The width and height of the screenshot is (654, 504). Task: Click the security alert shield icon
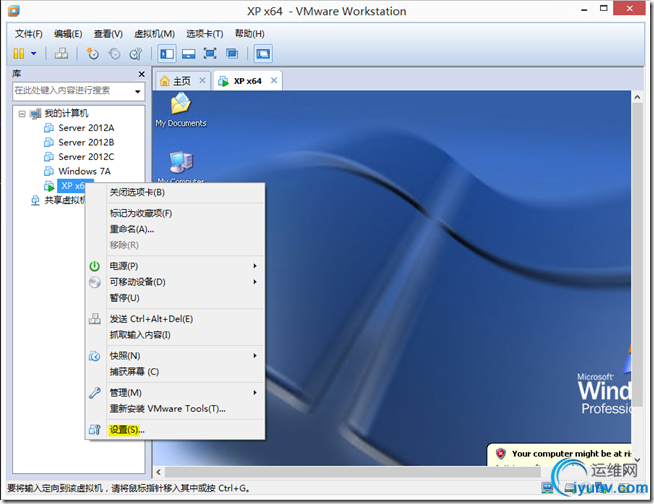pos(501,454)
